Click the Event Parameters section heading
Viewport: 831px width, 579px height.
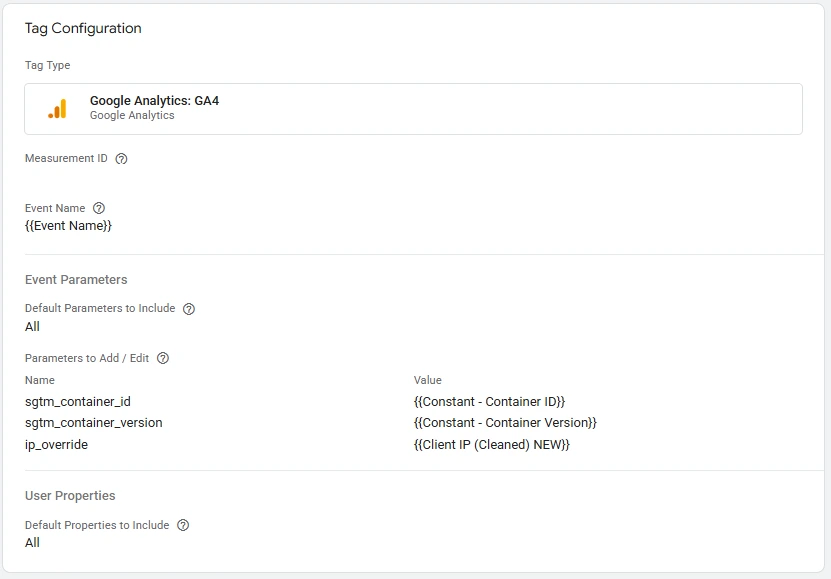point(76,280)
